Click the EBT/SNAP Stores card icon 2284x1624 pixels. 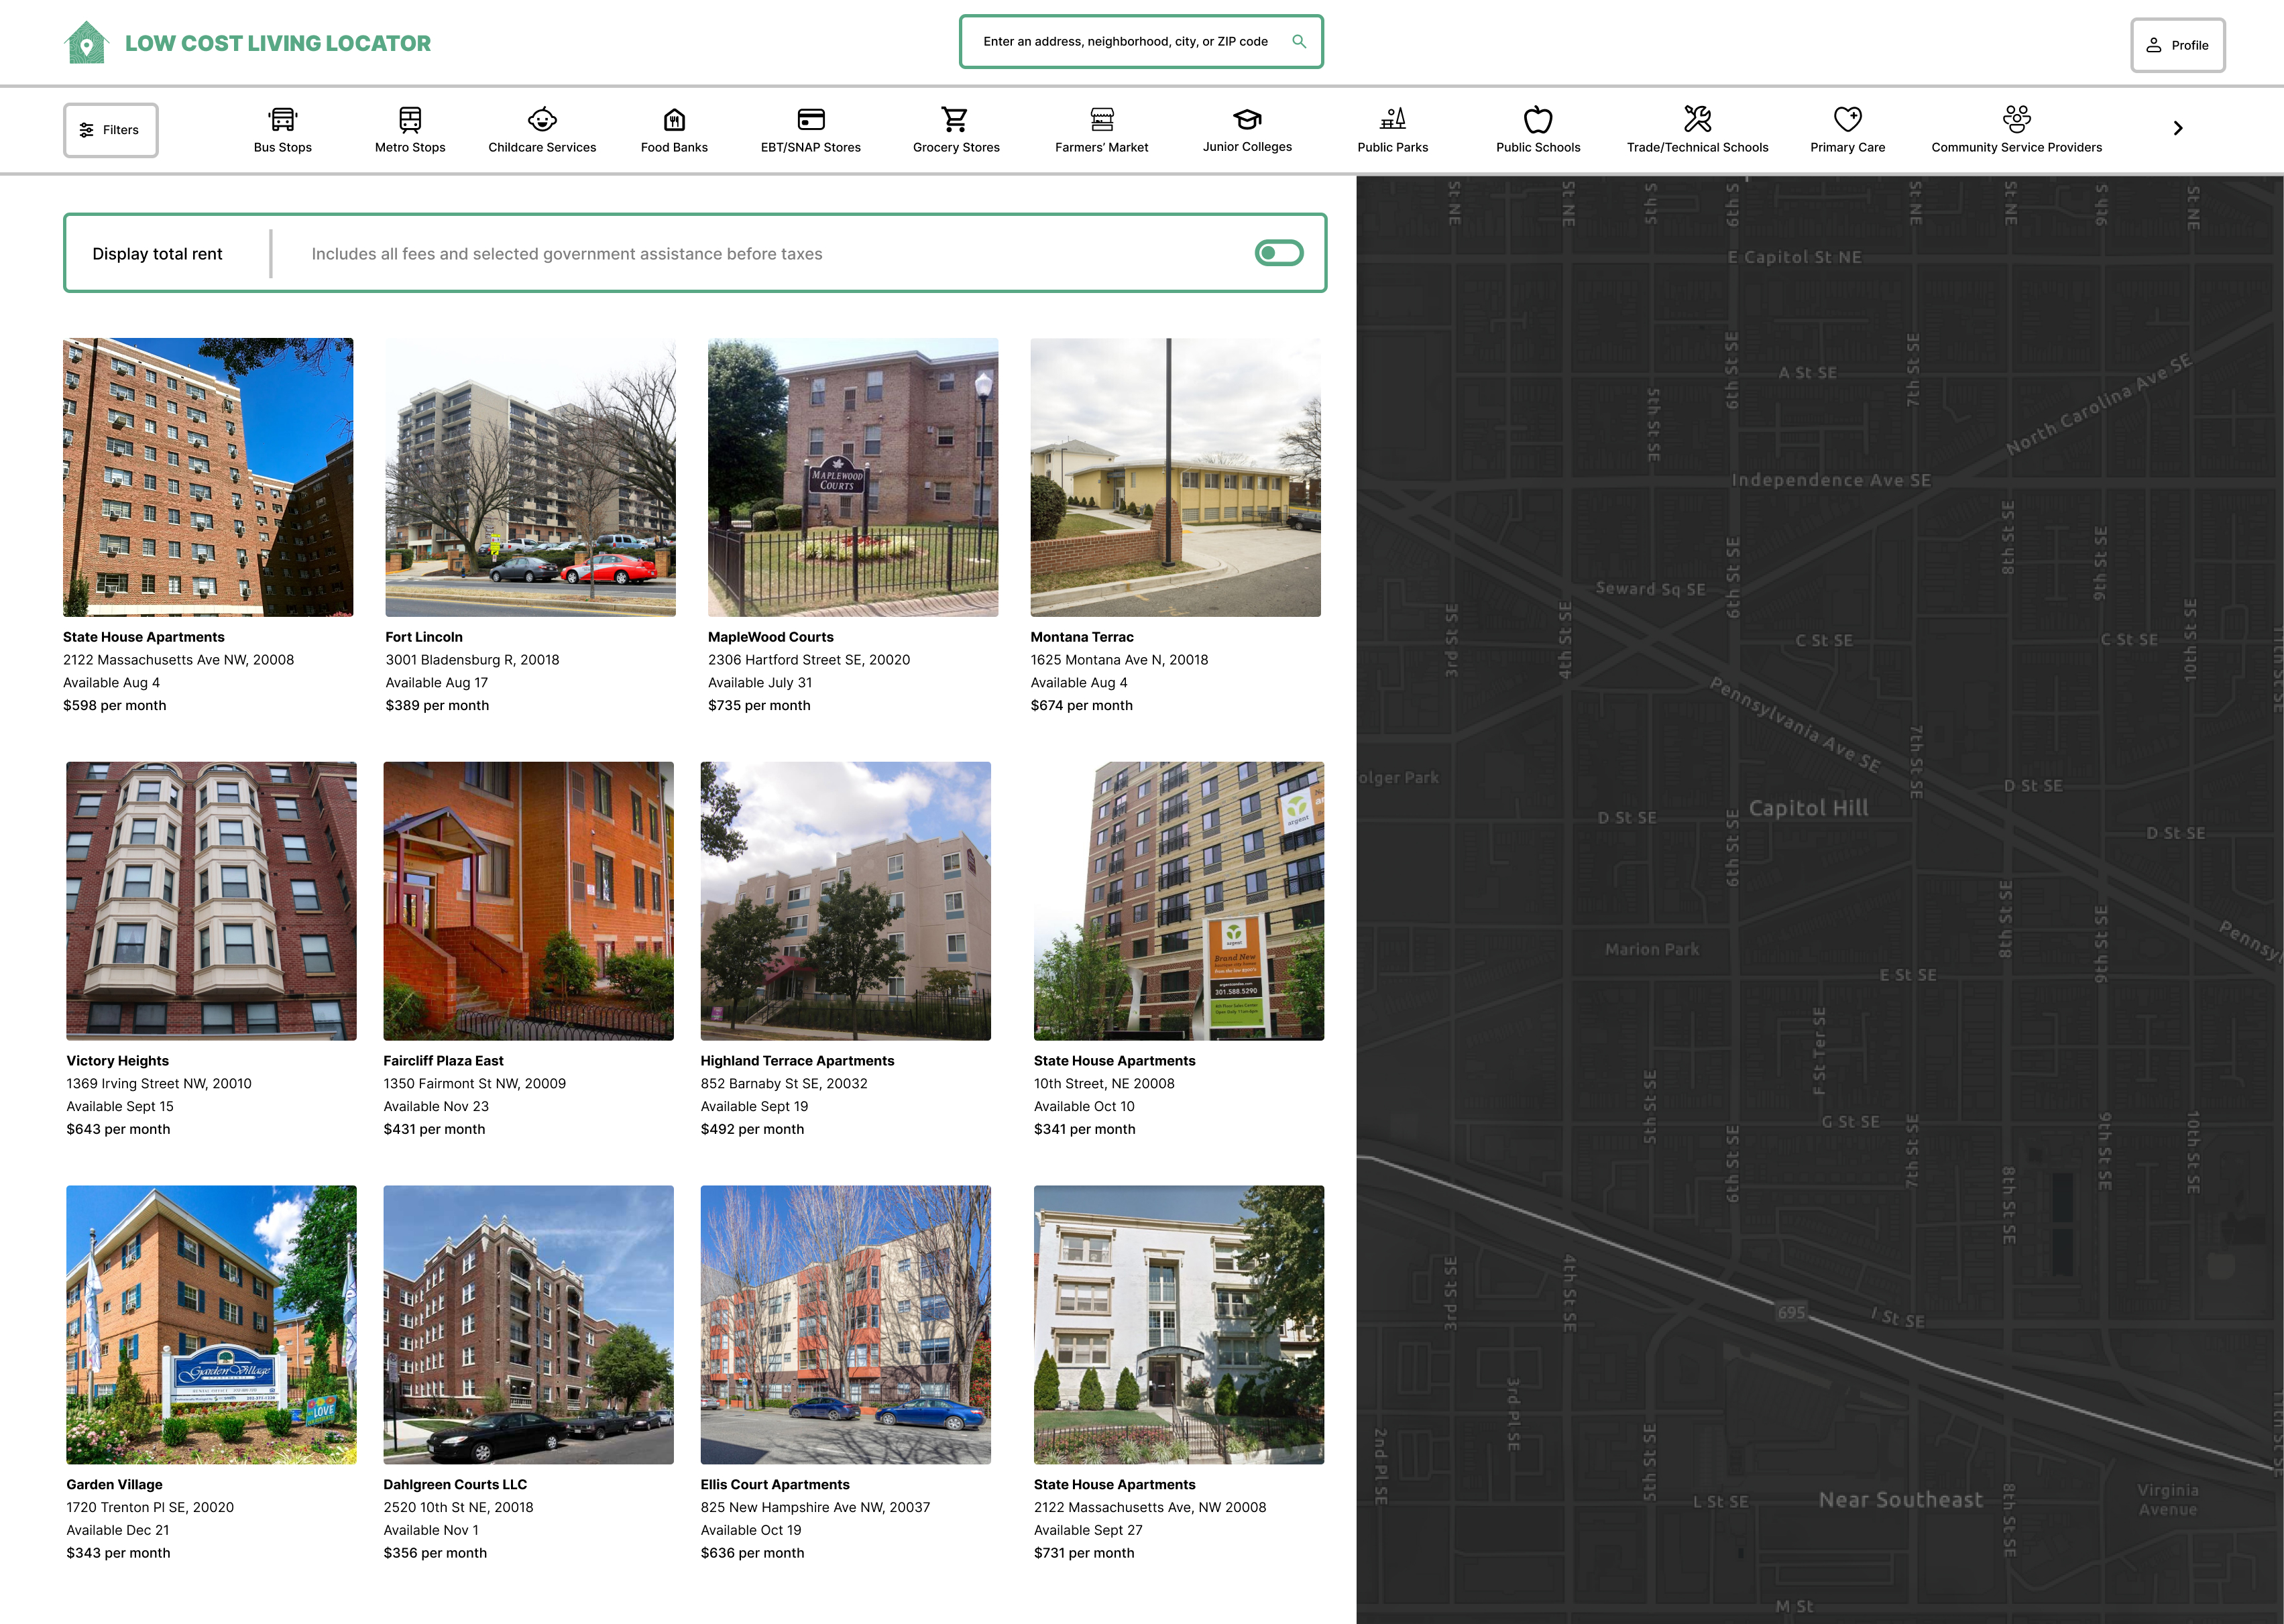click(x=810, y=120)
